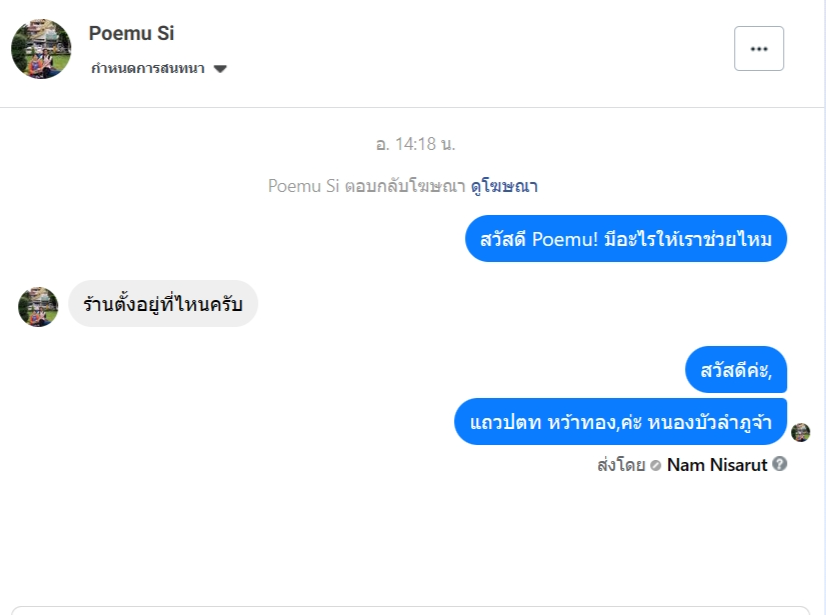Viewport: 826px width, 615px height.
Task: Click the message แถวปตท หว้าทอง,ค่ะ หนองบัวลำภูจ้า
Action: (620, 422)
